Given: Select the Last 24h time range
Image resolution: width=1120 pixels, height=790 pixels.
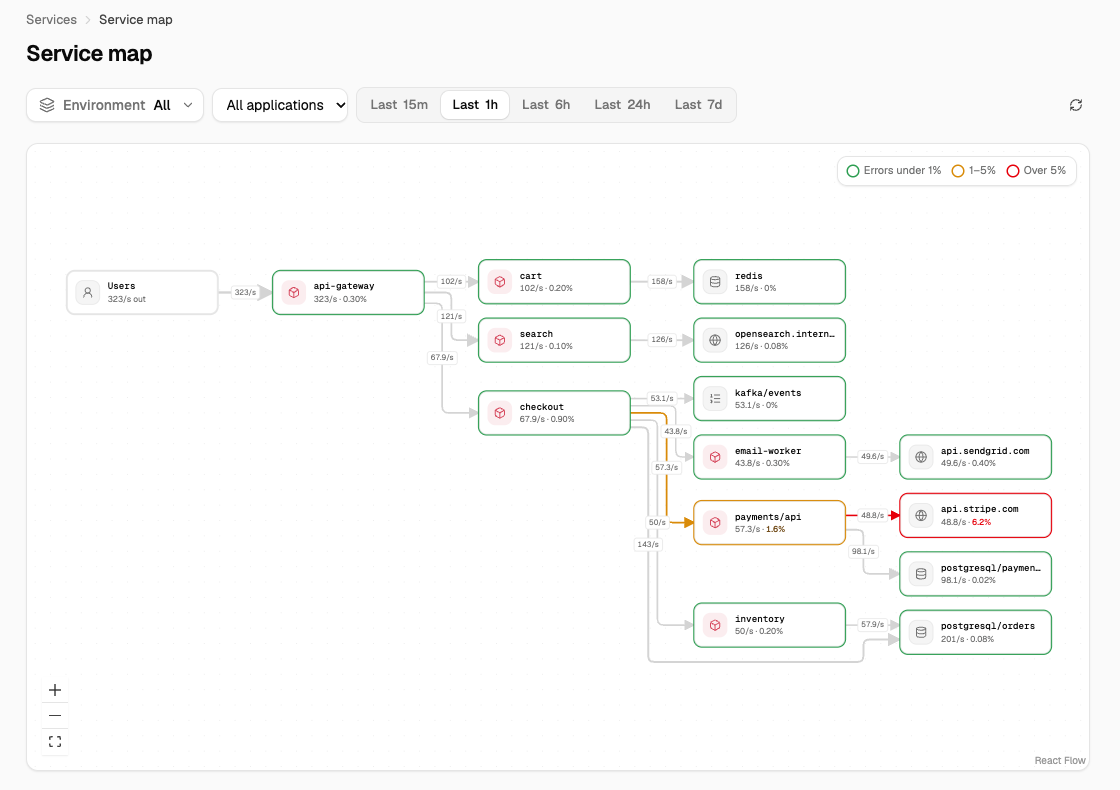Looking at the screenshot, I should [622, 105].
